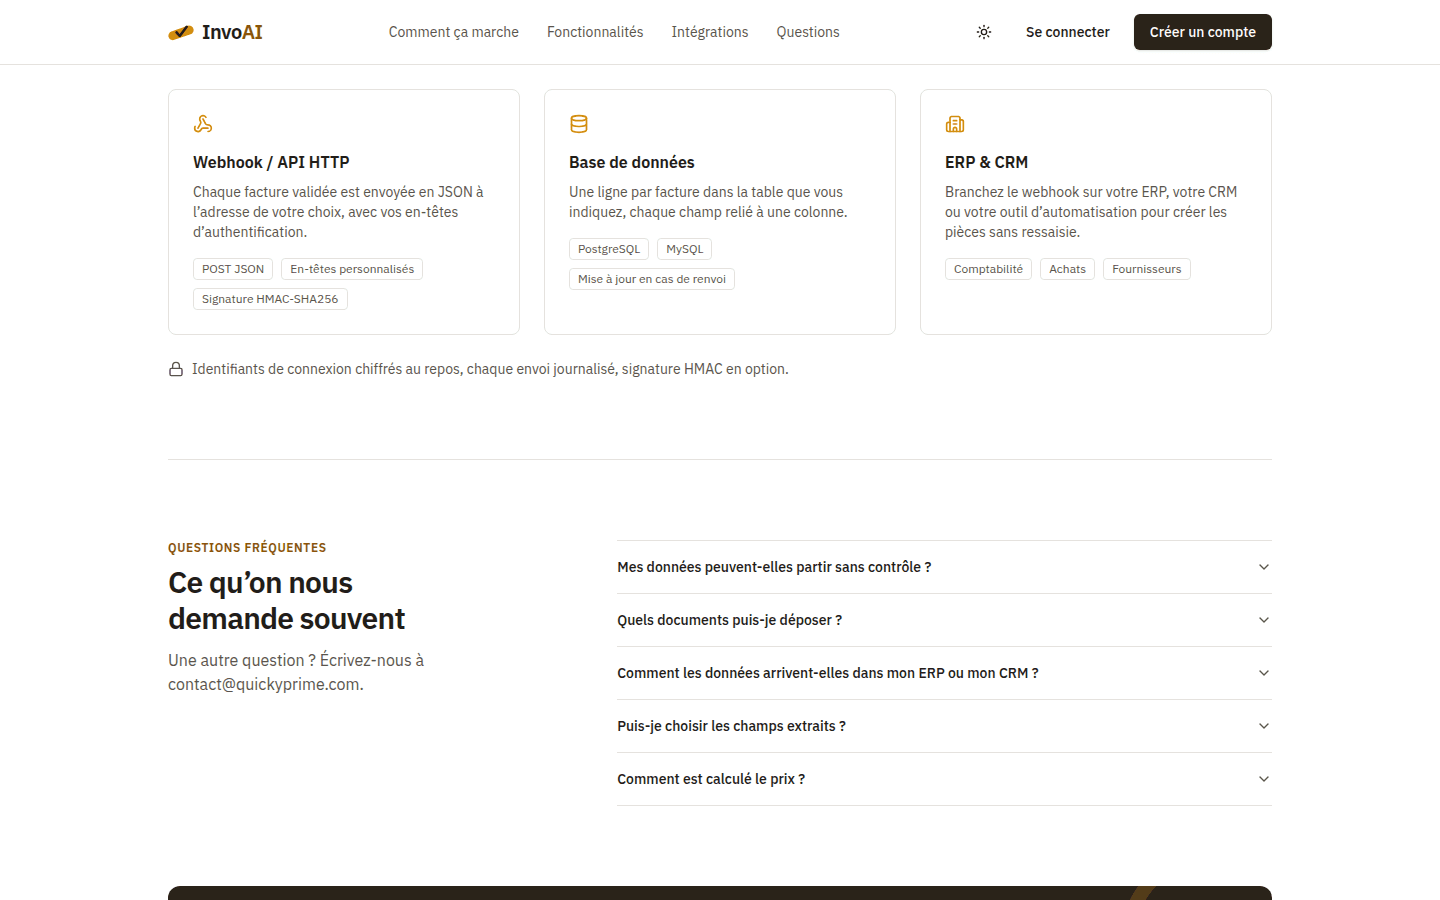Click the Mise à jour en cas de renvoi tag
This screenshot has width=1440, height=900.
pos(652,279)
